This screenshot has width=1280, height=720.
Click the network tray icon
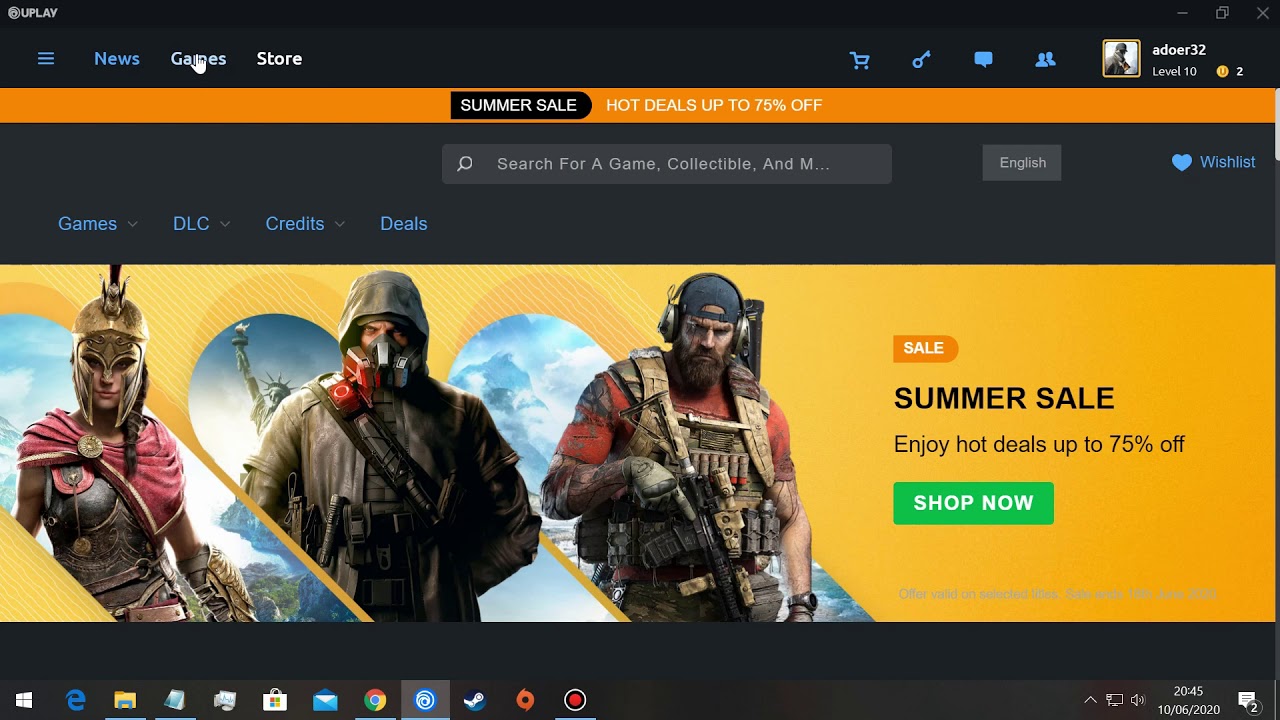pos(1114,700)
